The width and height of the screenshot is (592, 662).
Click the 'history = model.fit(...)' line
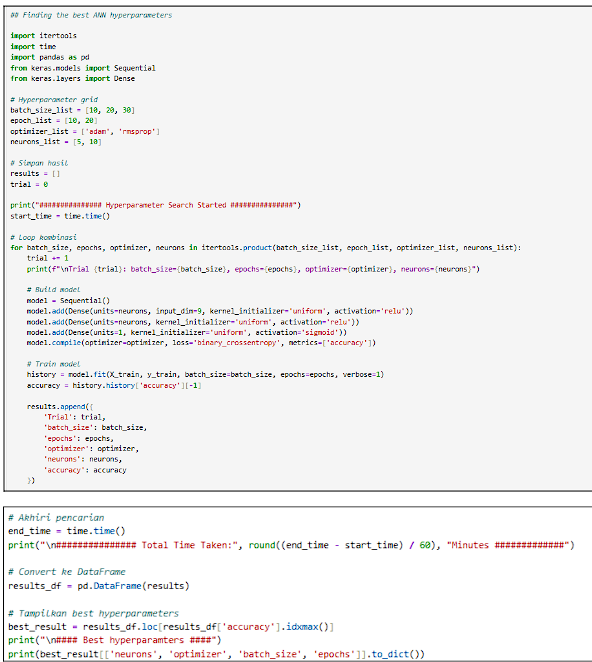205,374
